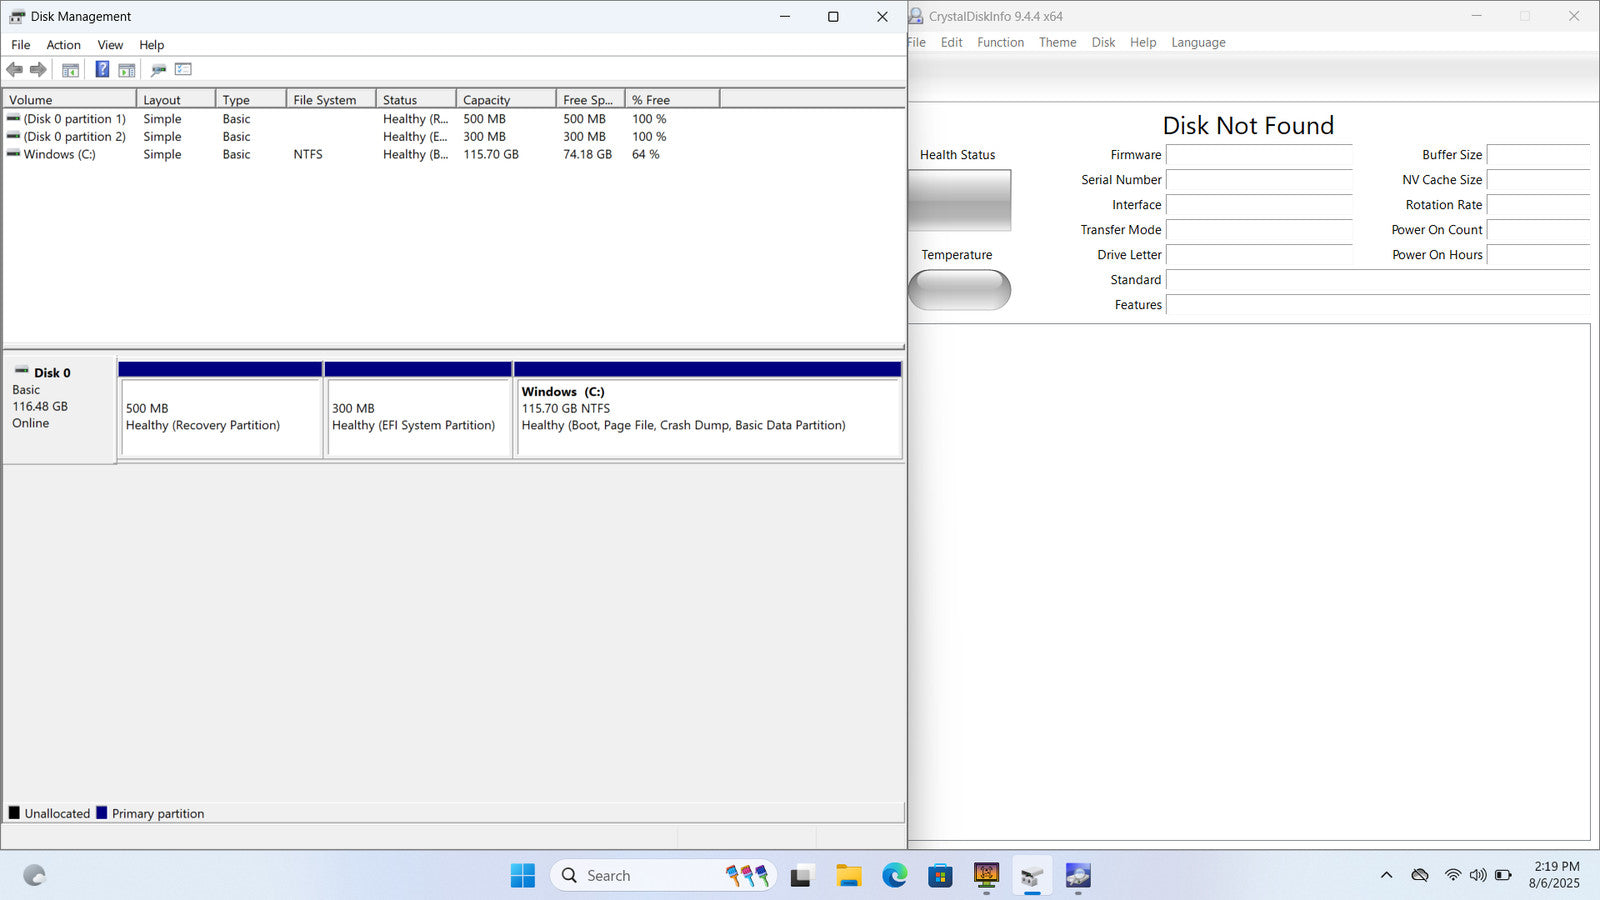1600x900 pixels.
Task: Click the Features field
Action: 1378,305
